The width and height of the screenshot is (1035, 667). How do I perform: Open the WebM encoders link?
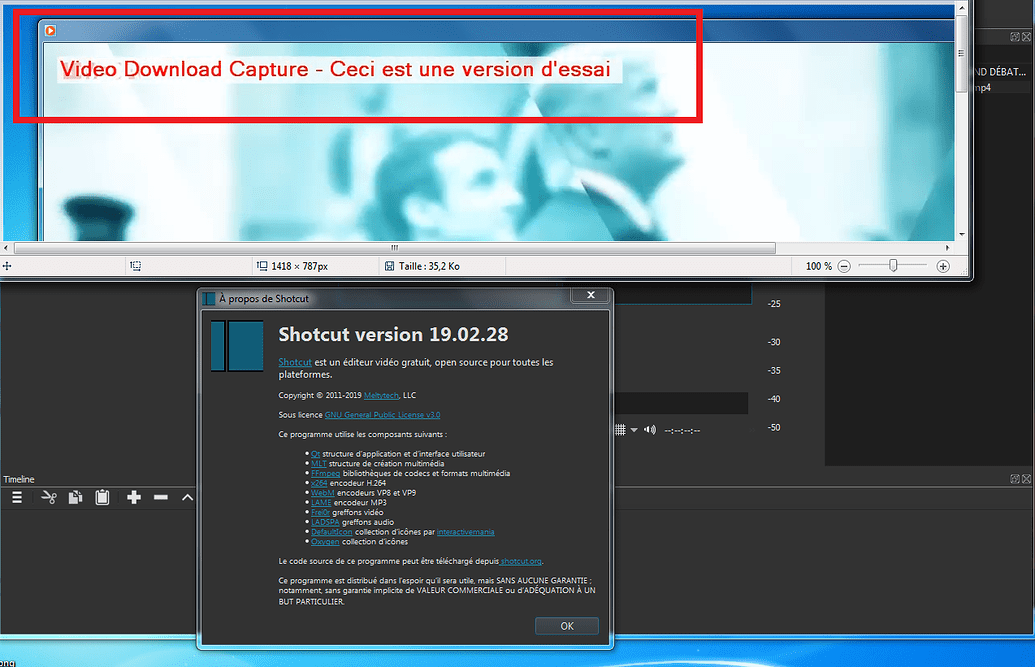(x=323, y=493)
